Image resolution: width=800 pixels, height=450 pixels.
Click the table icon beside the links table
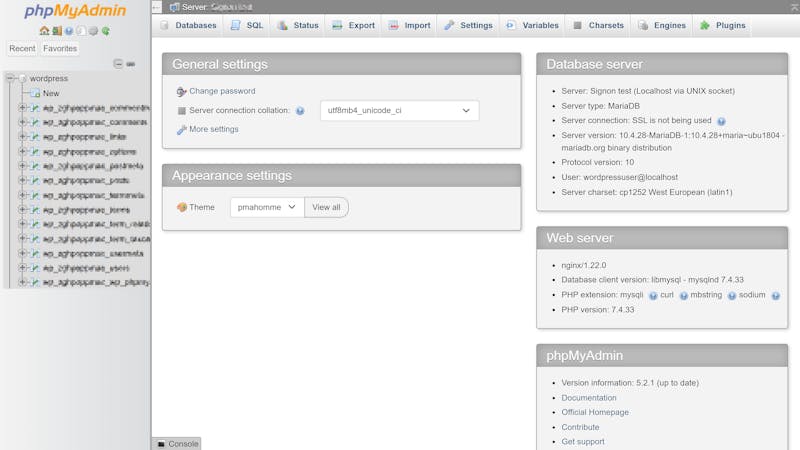(x=35, y=137)
